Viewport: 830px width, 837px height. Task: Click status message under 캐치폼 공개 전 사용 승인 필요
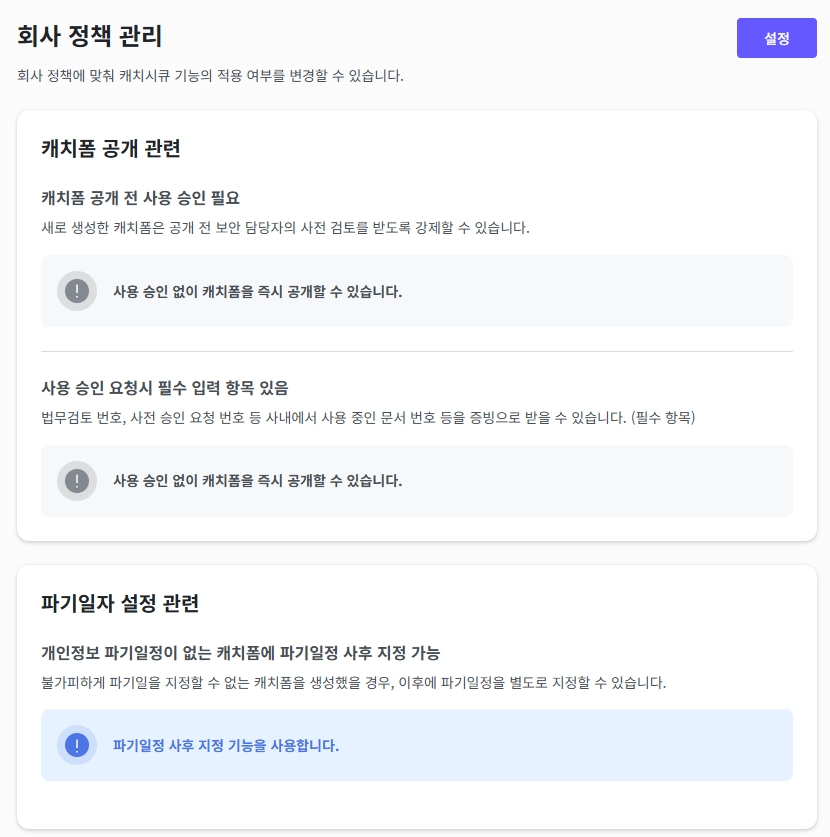(x=257, y=292)
